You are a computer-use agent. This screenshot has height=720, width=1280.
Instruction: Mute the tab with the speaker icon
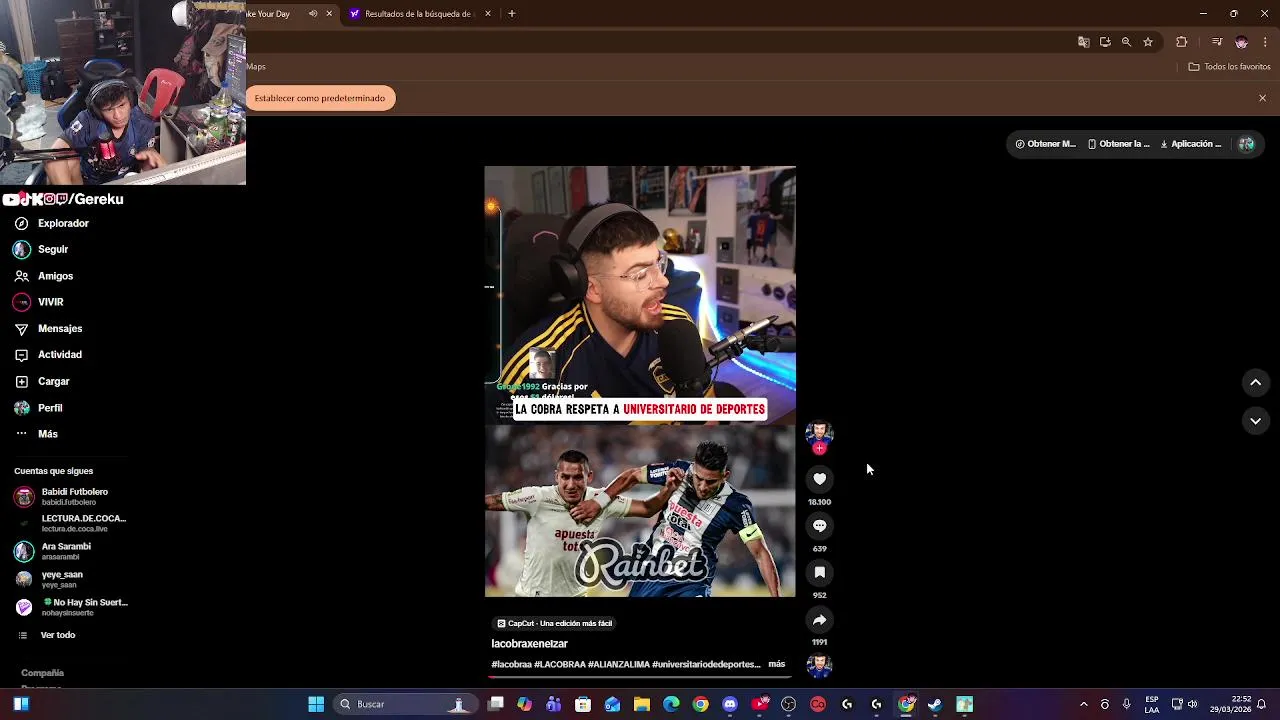pos(313,14)
